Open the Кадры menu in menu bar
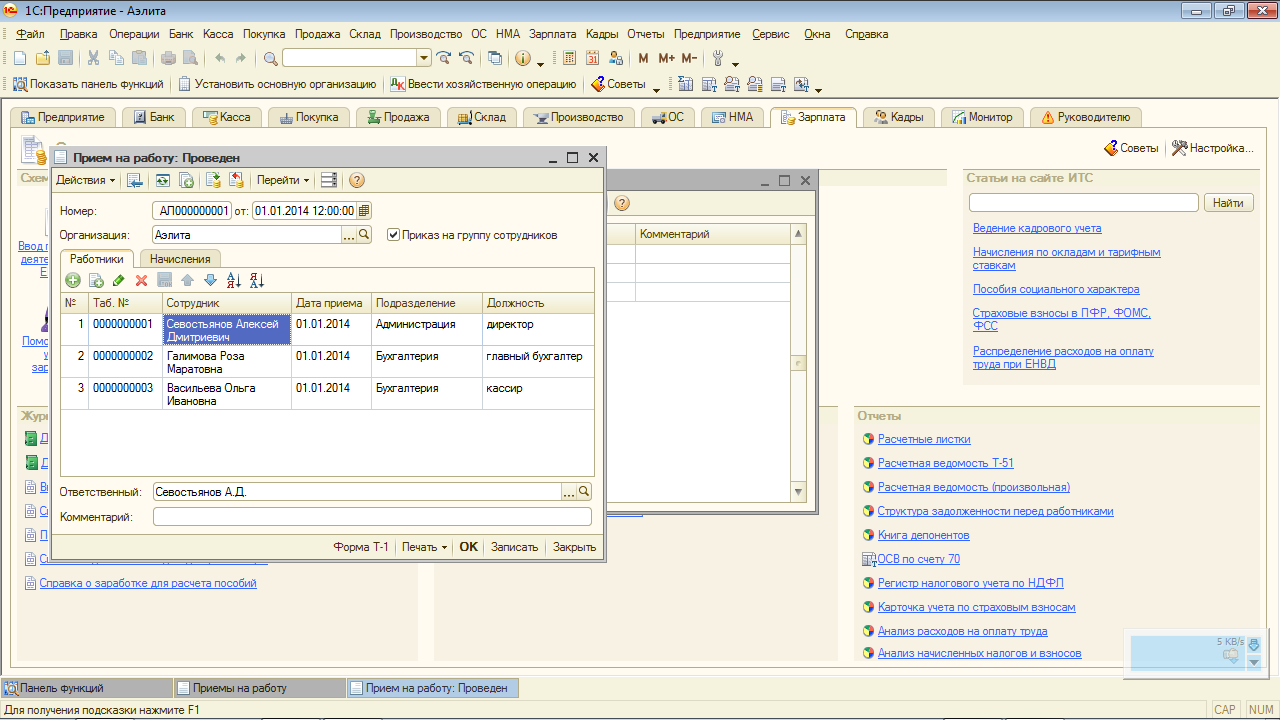 click(602, 34)
